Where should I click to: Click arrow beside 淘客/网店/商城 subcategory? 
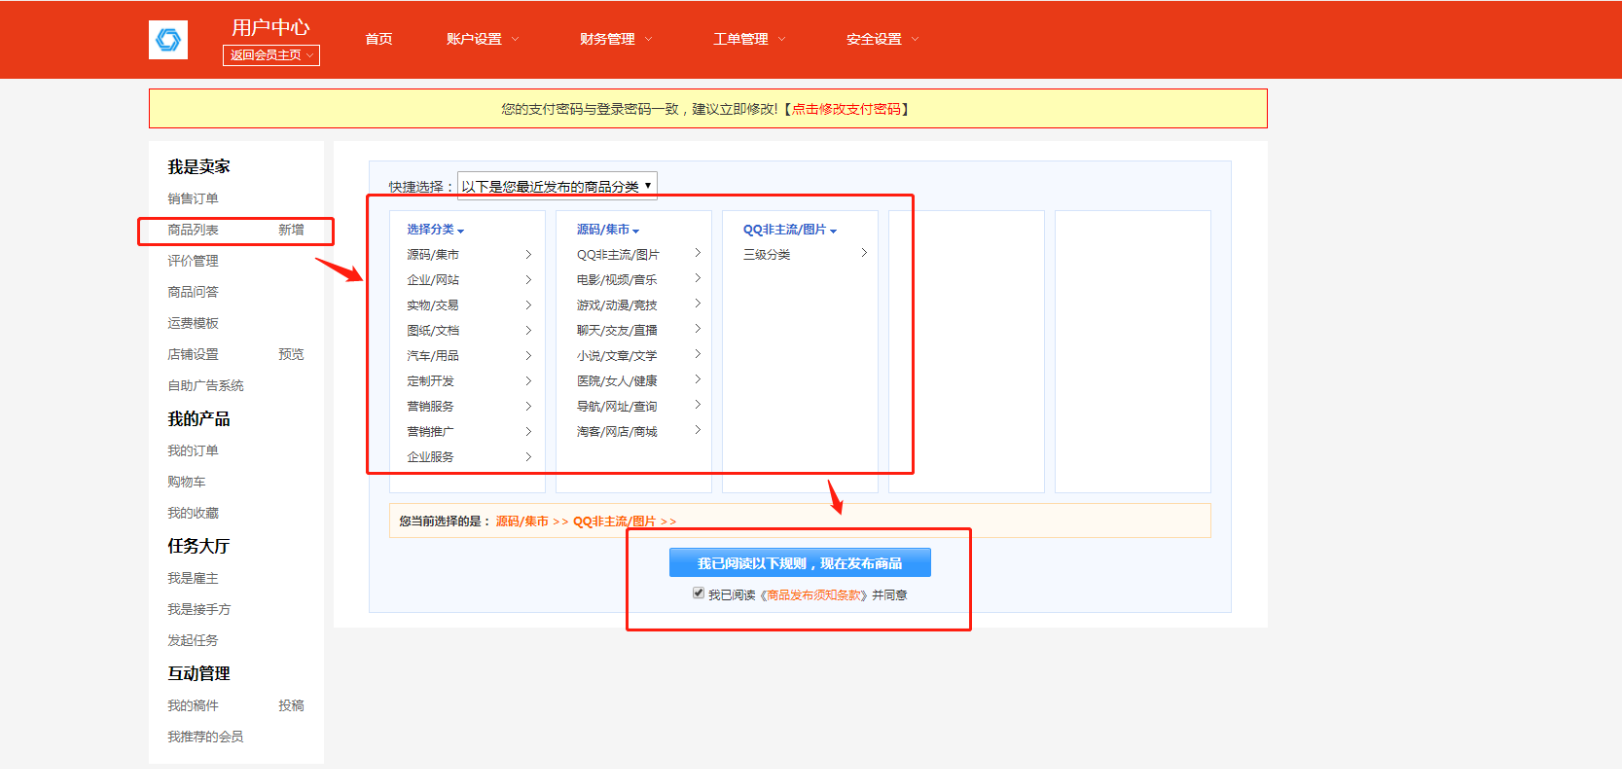697,431
